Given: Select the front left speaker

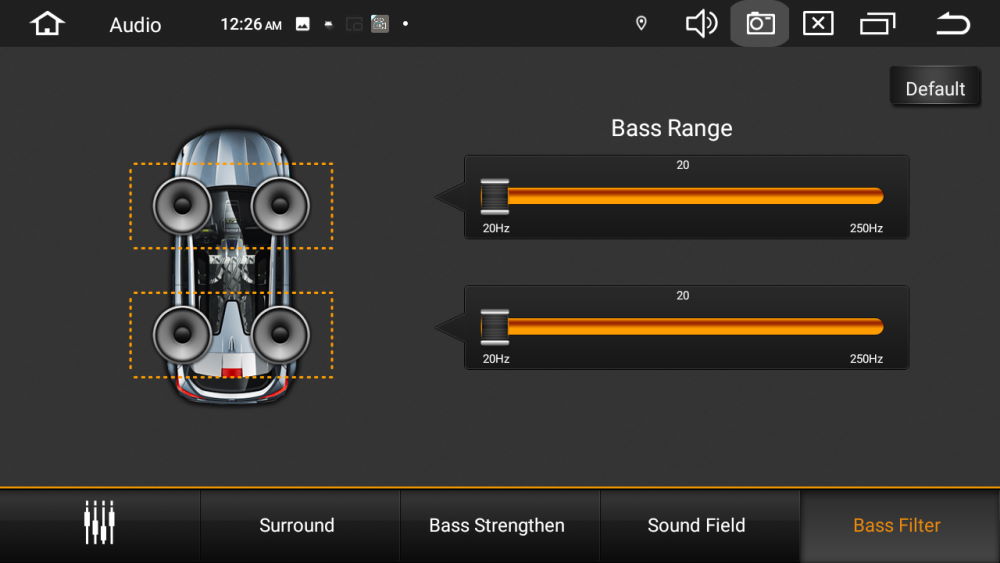Looking at the screenshot, I should point(182,205).
